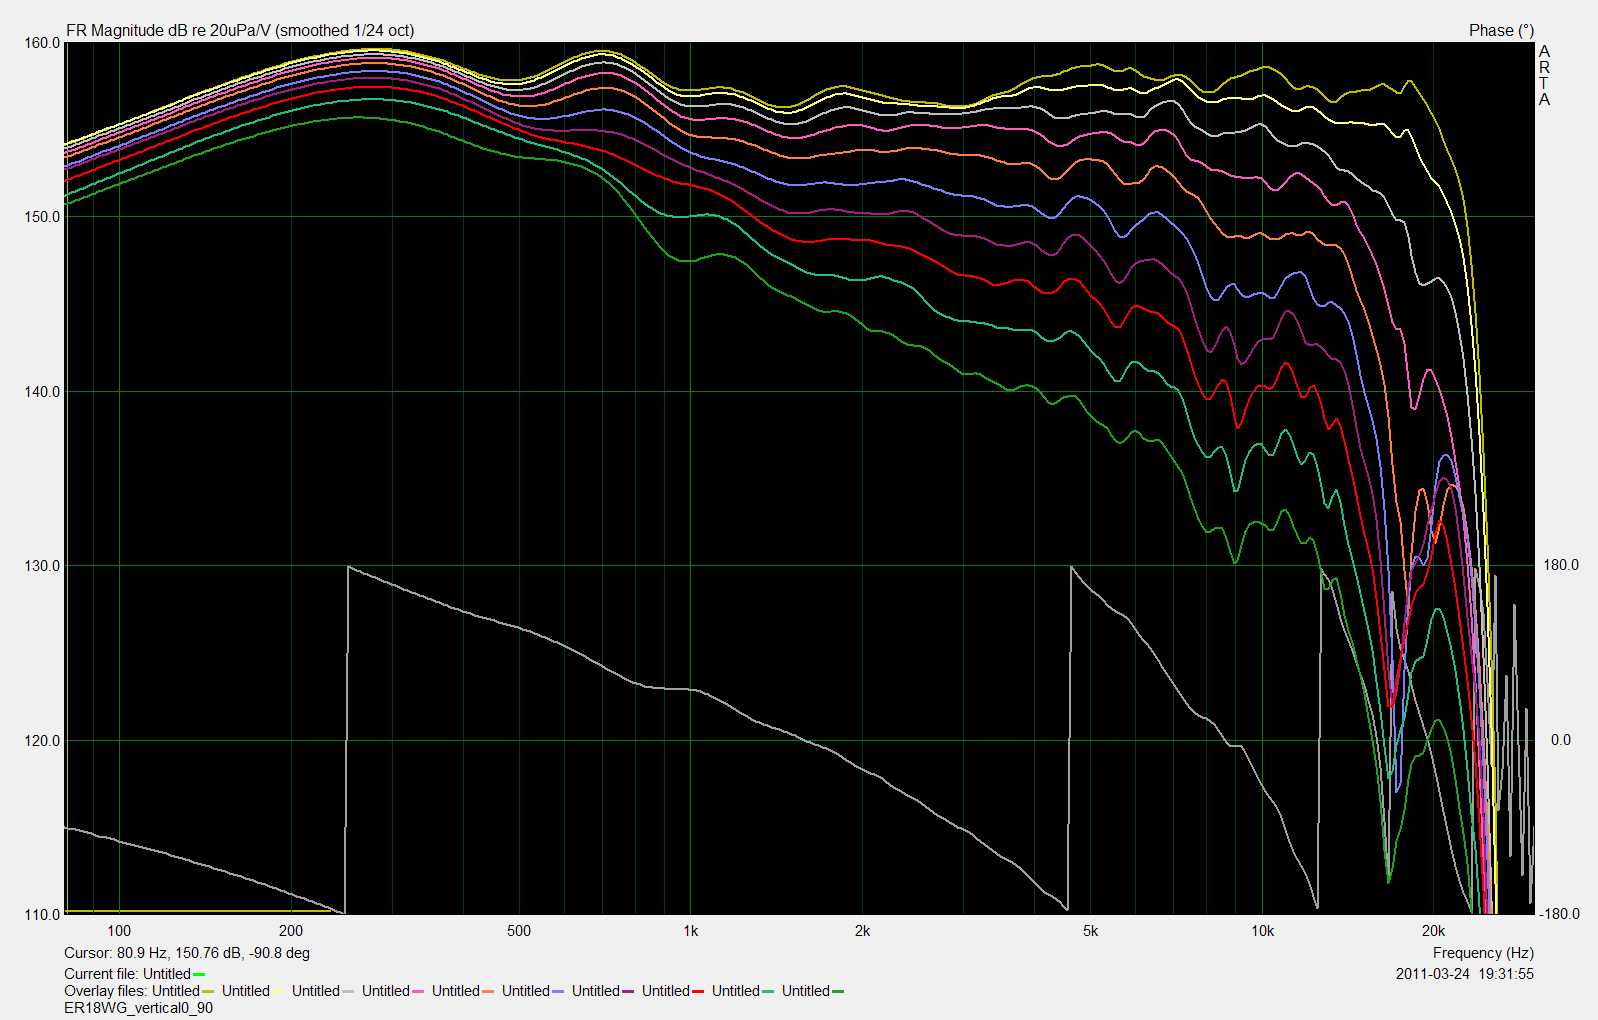This screenshot has height=1020, width=1598.
Task: Click the Frequency (Hz) axis label
Action: click(1482, 954)
